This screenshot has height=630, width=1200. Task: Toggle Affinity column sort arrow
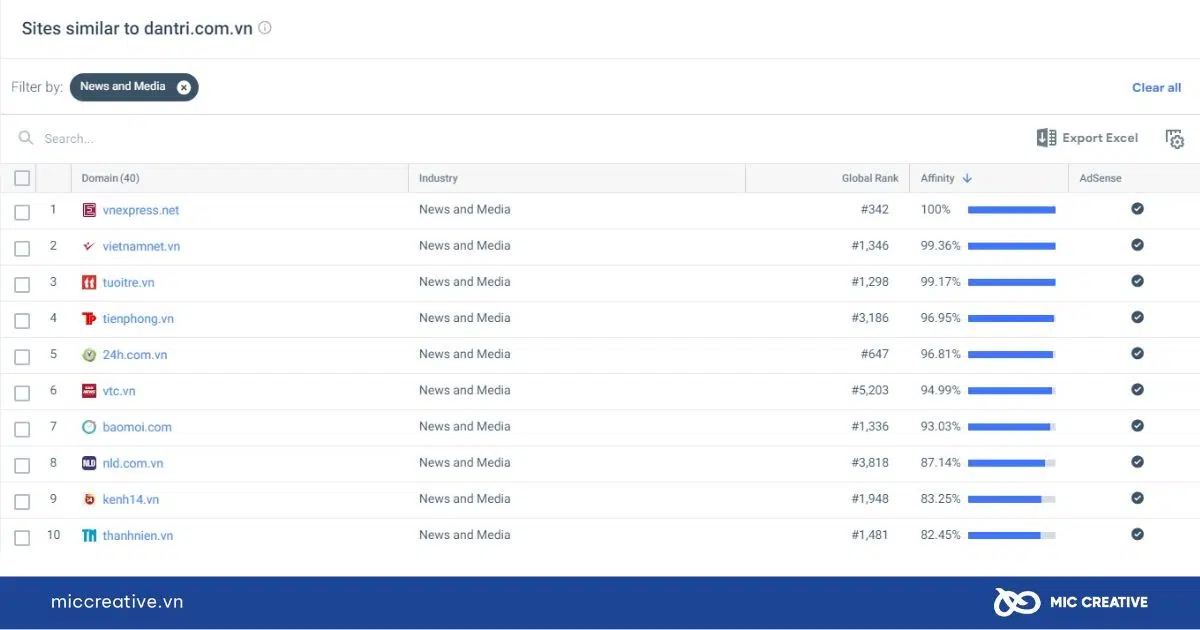967,178
